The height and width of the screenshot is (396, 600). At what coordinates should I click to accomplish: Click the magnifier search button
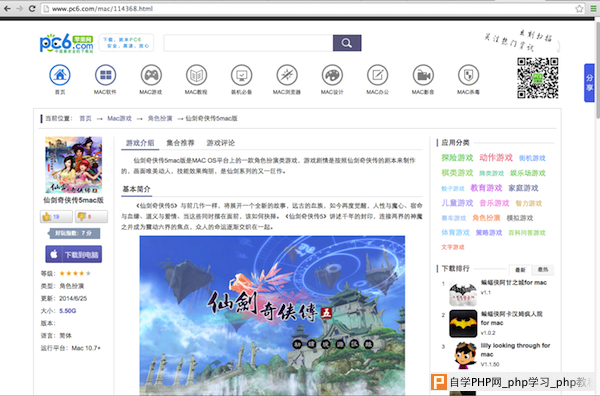point(347,43)
